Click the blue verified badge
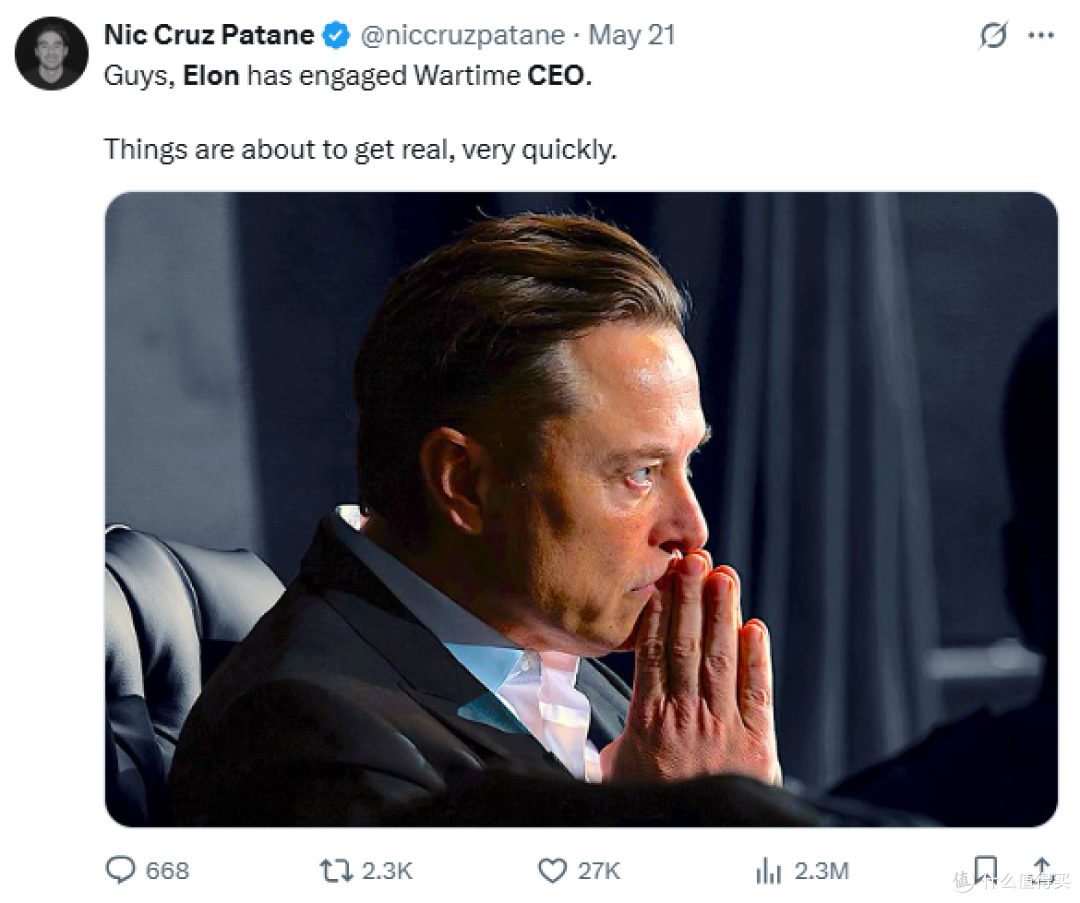 tap(337, 35)
